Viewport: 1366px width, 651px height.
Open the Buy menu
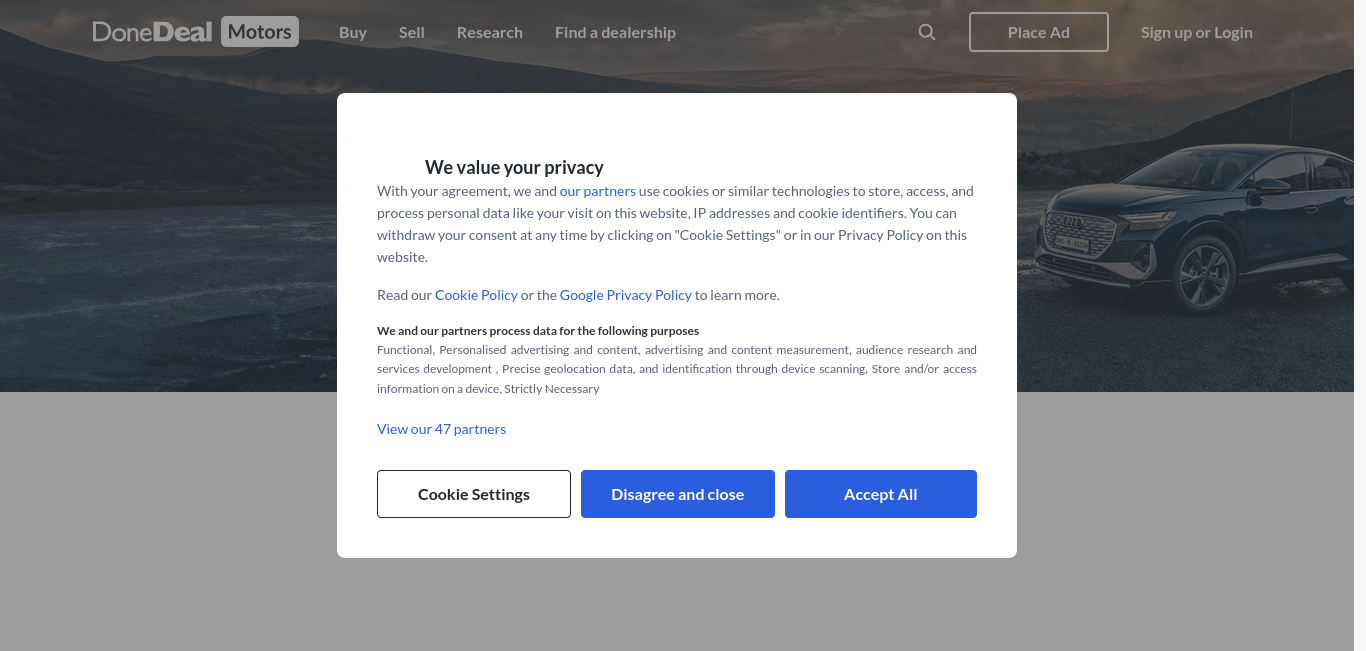click(353, 32)
